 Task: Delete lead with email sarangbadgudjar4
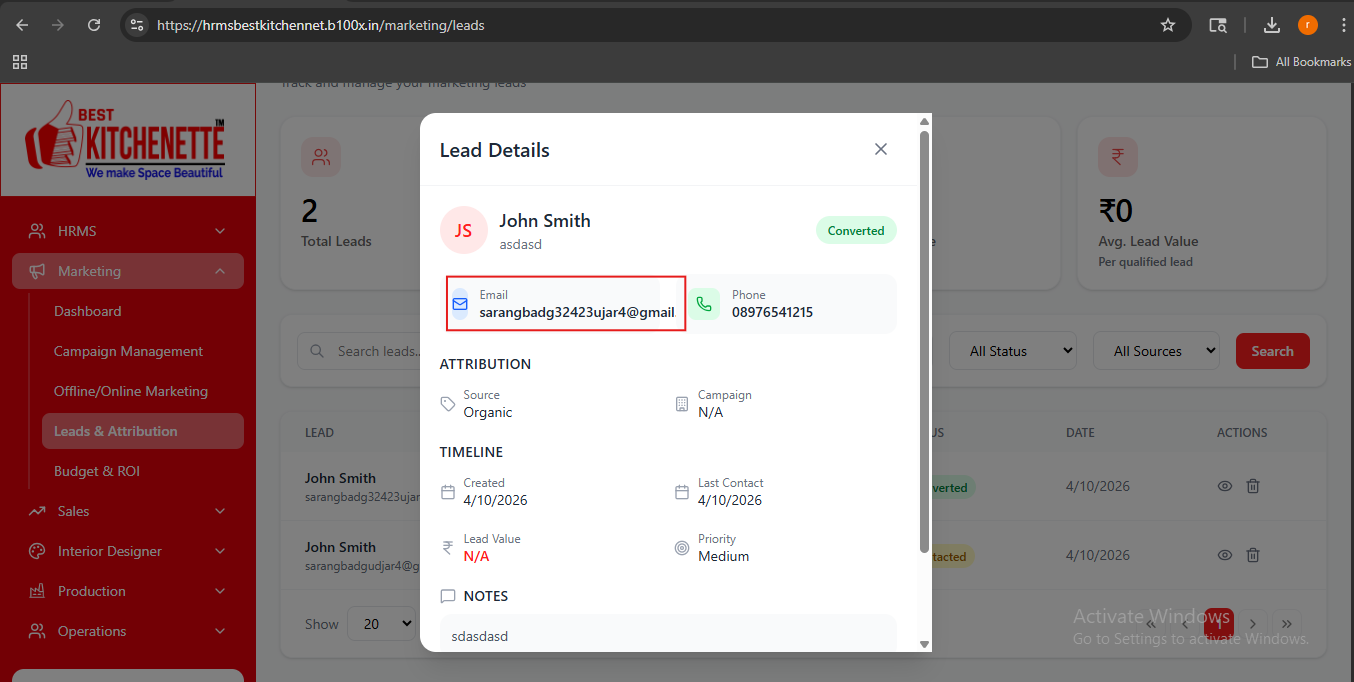[x=1253, y=555]
